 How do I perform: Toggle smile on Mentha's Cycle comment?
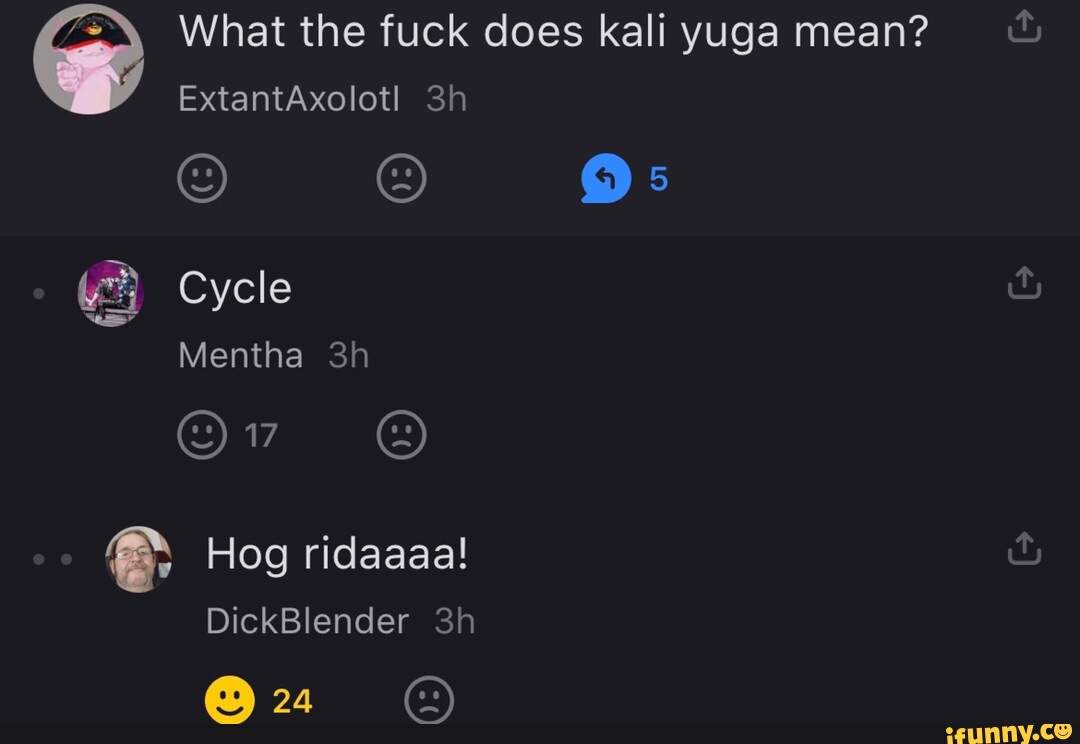coord(202,436)
